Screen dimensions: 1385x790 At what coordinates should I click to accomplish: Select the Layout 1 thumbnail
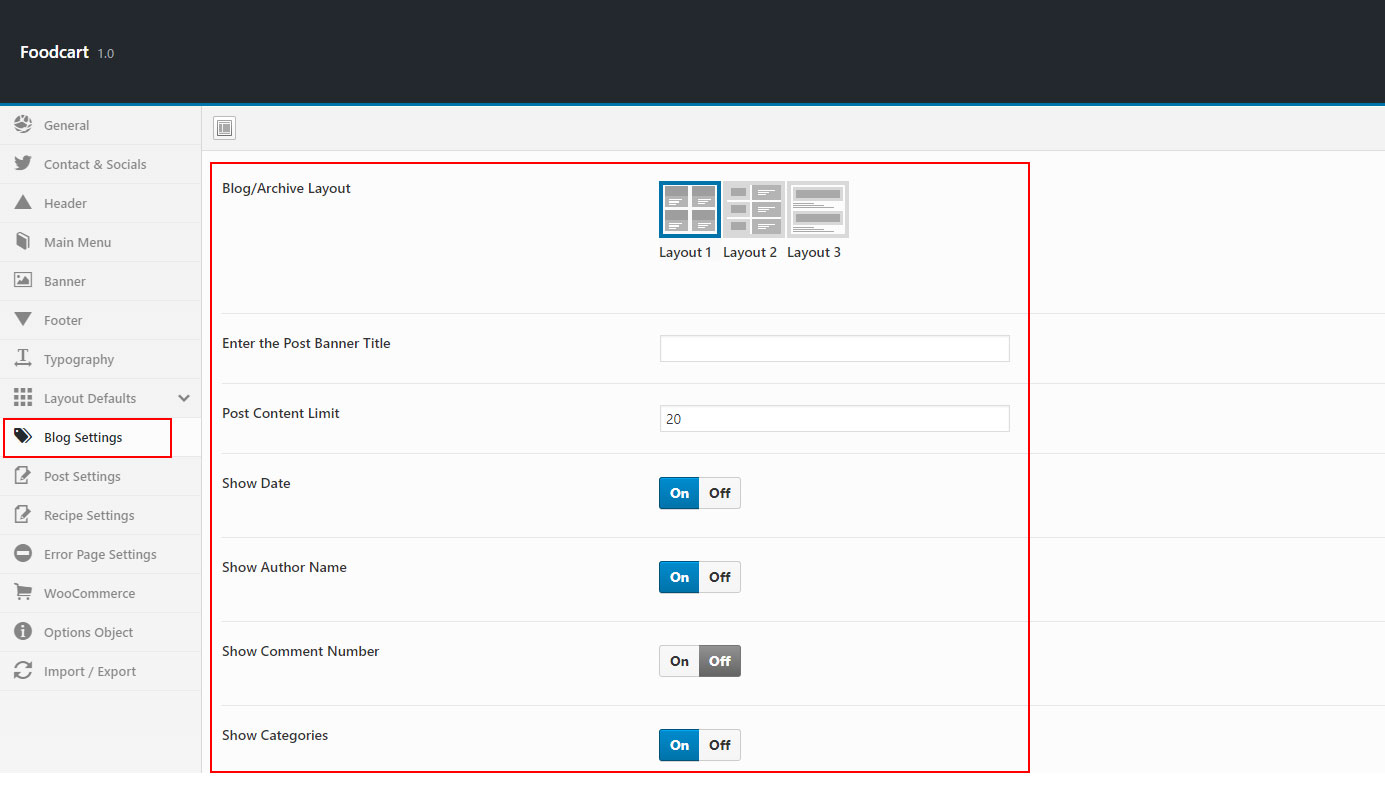pos(690,209)
